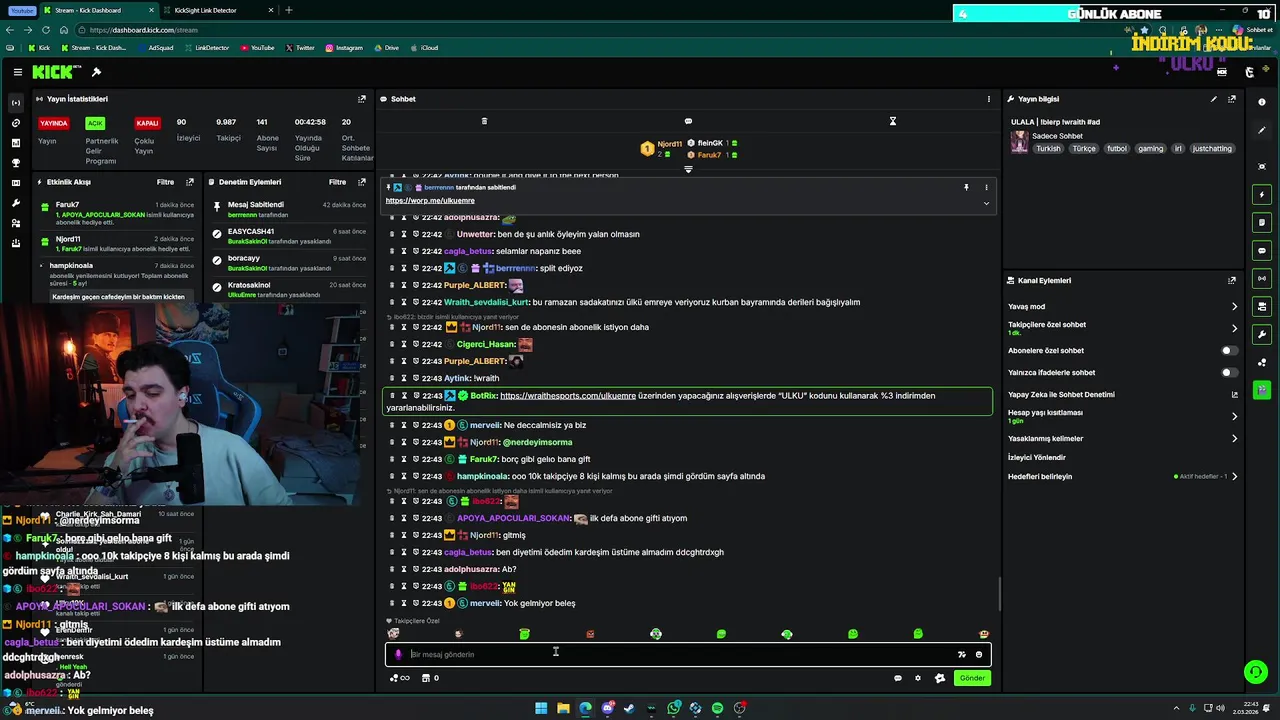The height and width of the screenshot is (720, 1280).
Task: Click the EASYCASH41 ban entry
Action: [288, 236]
